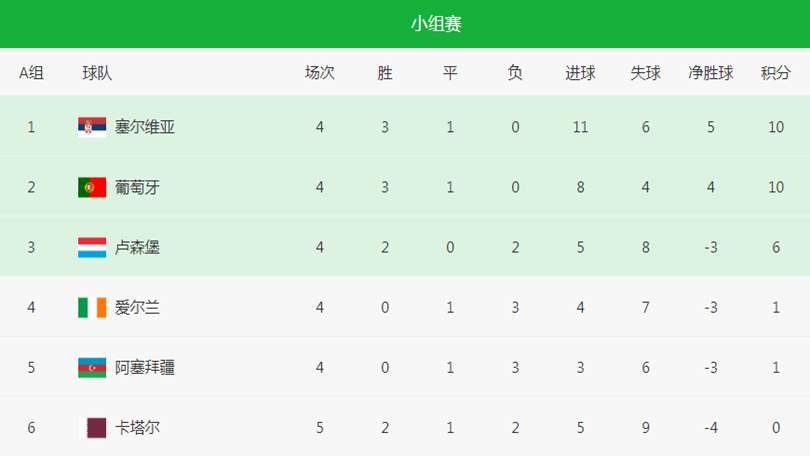Screen dimensions: 810x456
Task: Select the 卢森堡 team name
Action: click(137, 247)
